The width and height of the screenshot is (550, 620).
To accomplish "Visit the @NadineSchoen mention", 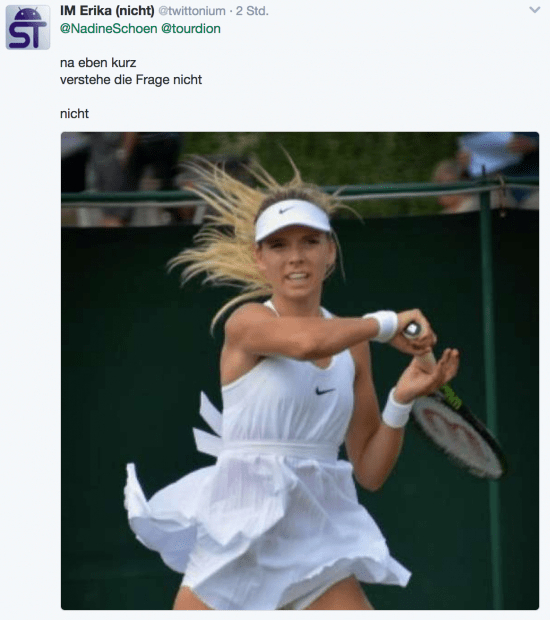I will click(x=109, y=28).
